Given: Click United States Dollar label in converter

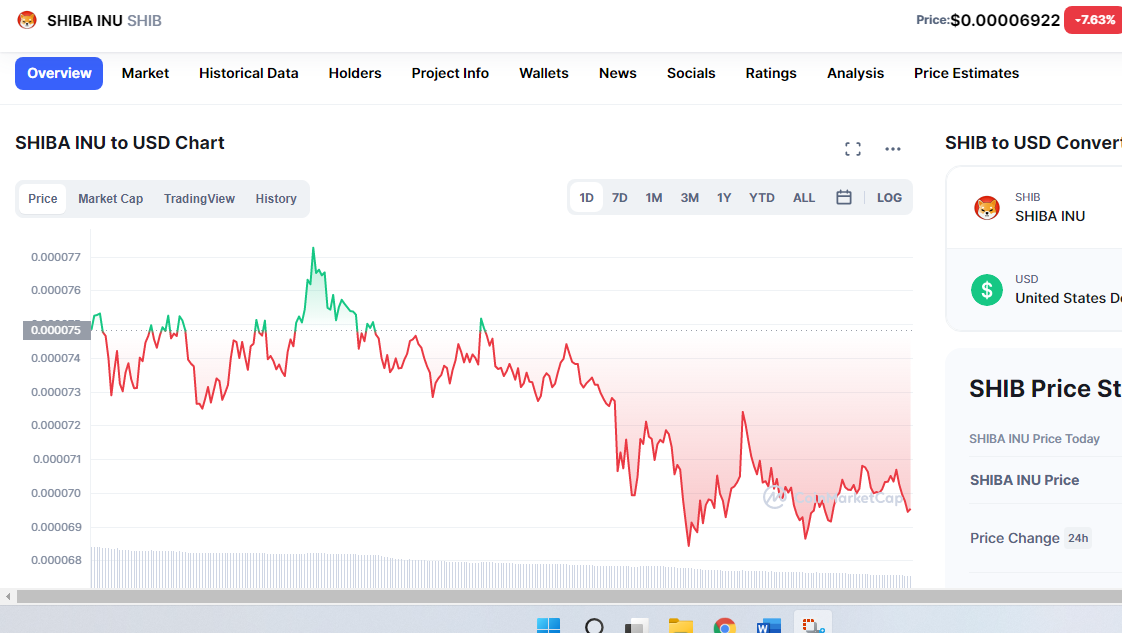Looking at the screenshot, I should click(x=1068, y=298).
